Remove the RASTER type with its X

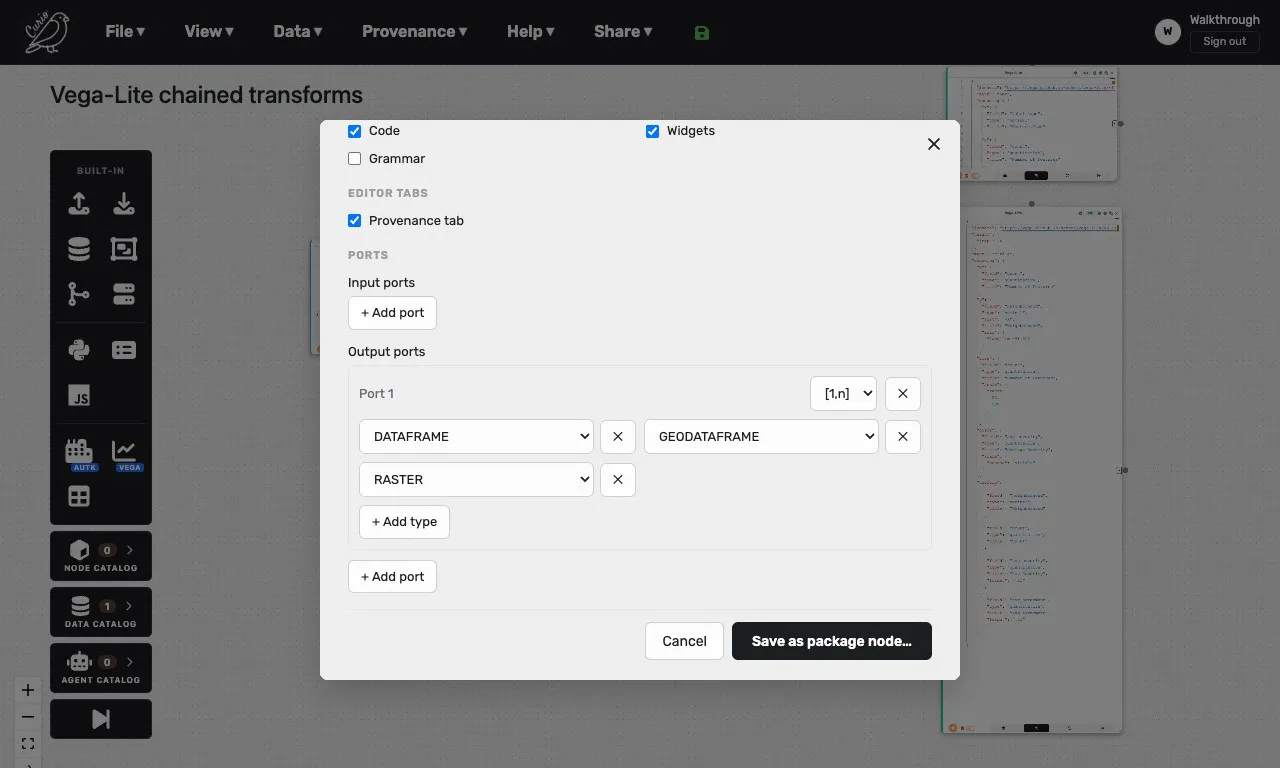(618, 480)
